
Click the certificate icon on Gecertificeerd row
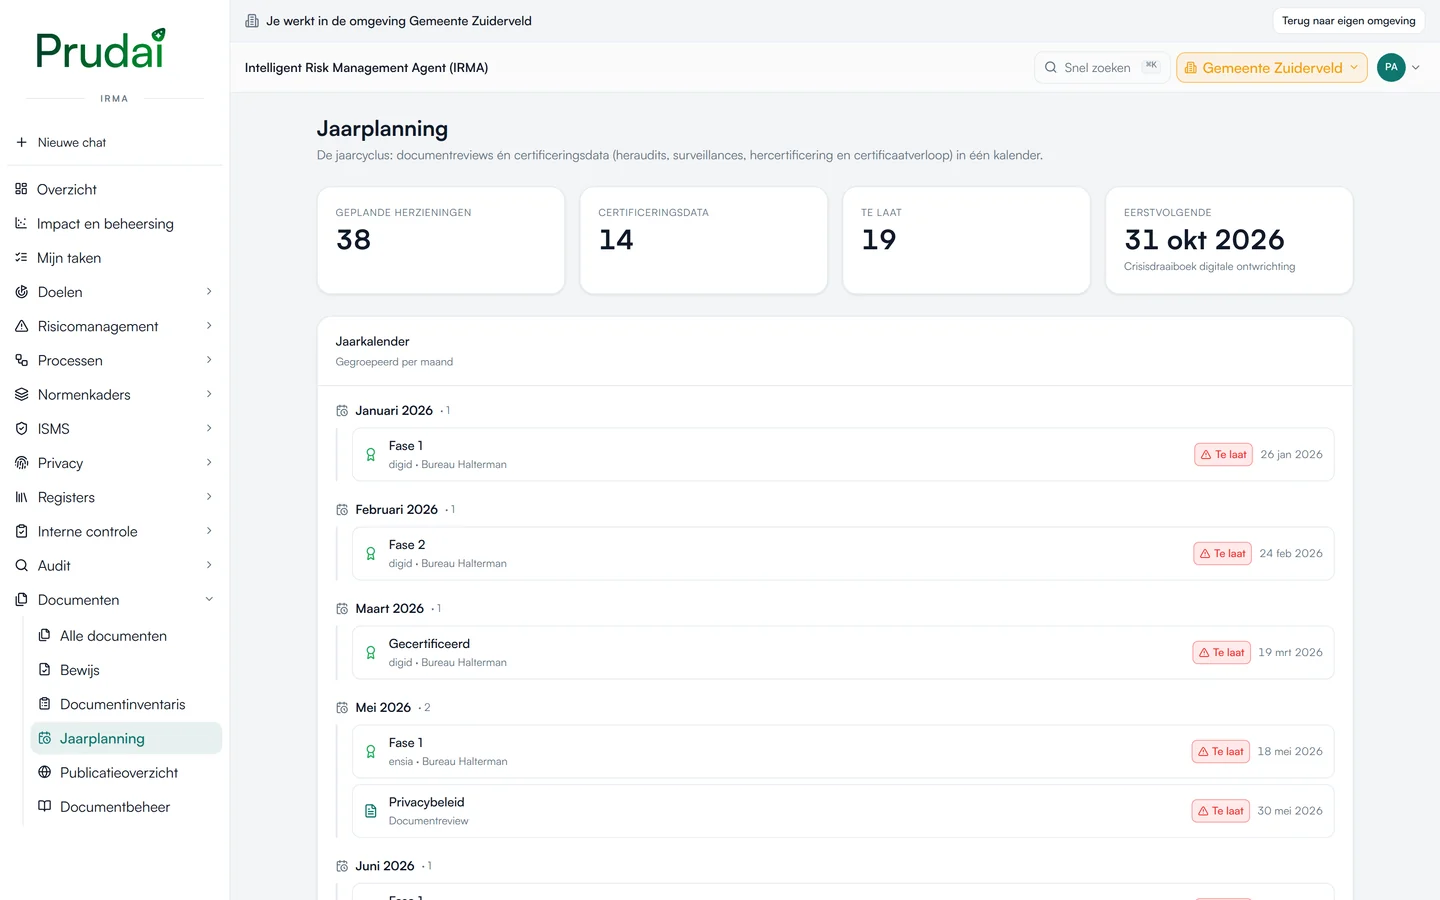371,652
